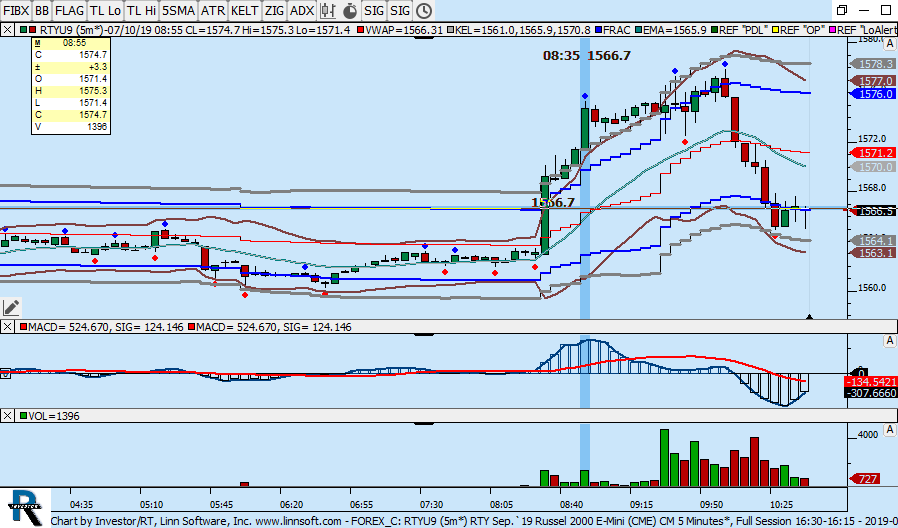Click the -134.5421 MACD signal label
898x528 pixels.
[x=871, y=382]
